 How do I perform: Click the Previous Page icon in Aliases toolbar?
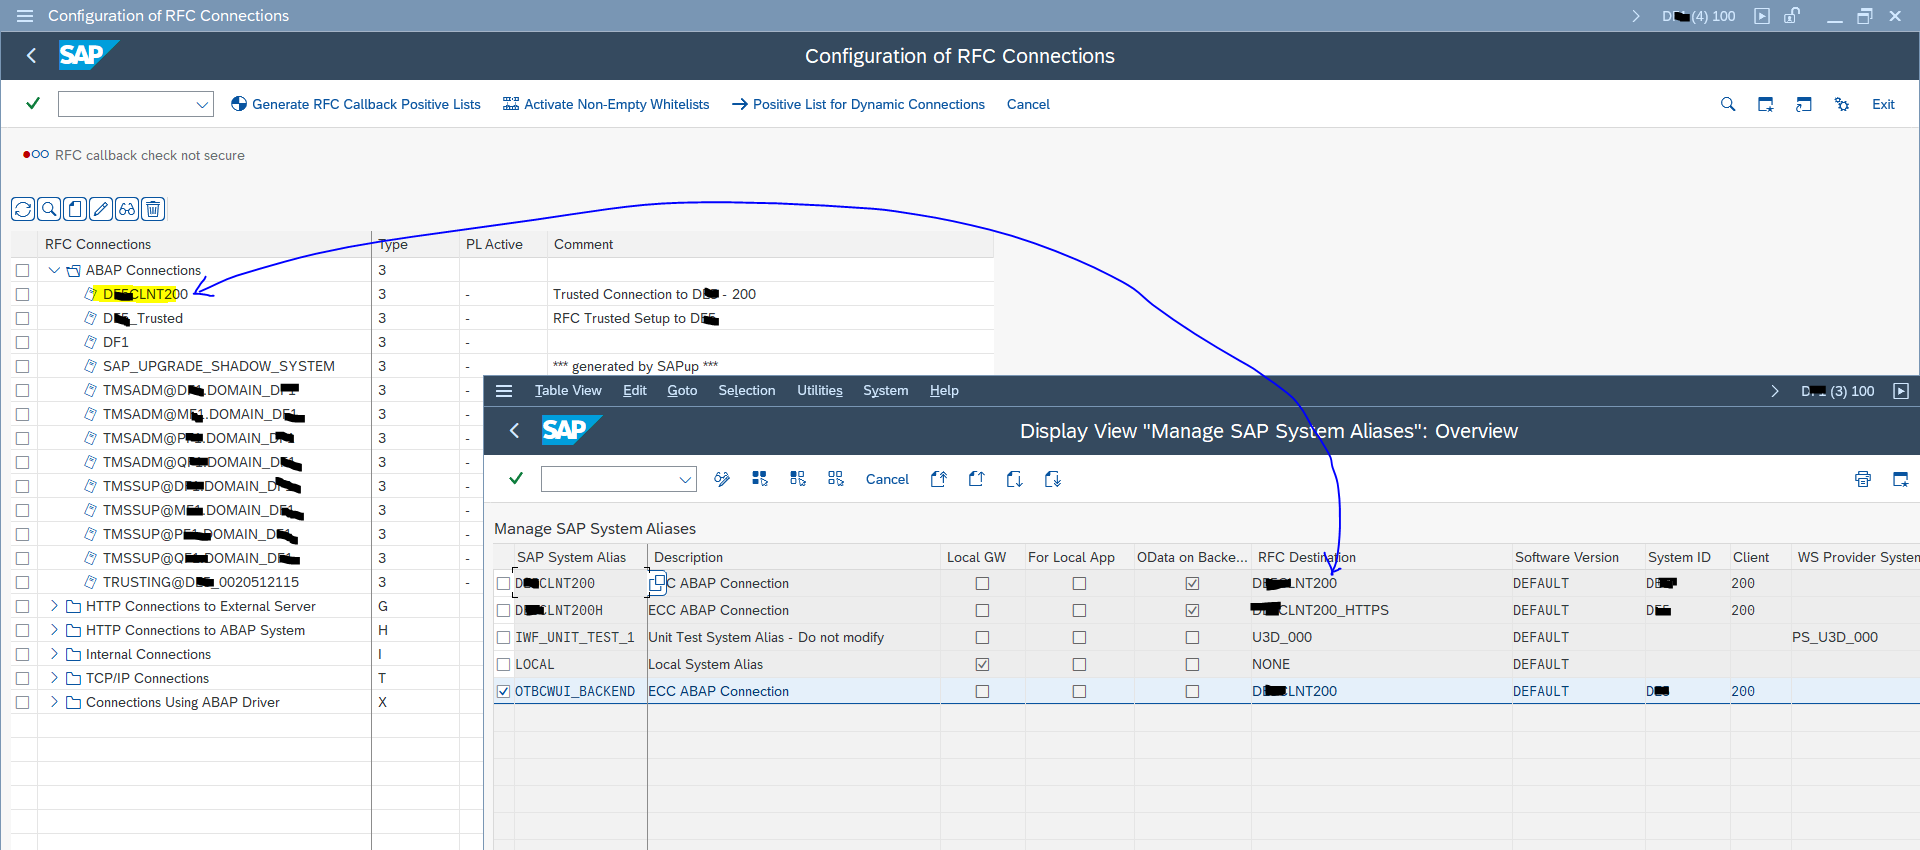976,479
